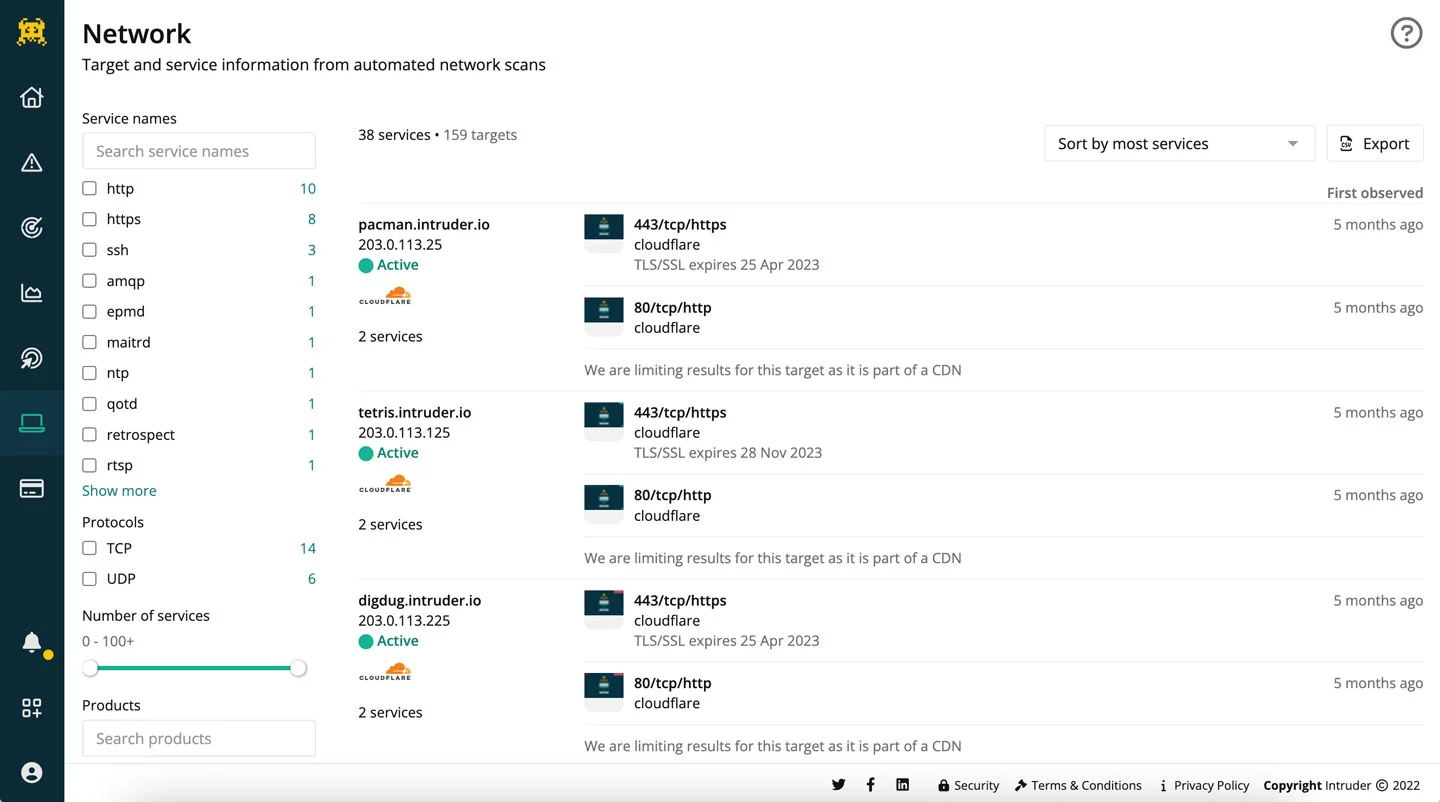The image size is (1440, 802).
Task: Open the Privacy Policy link
Action: click(1204, 785)
